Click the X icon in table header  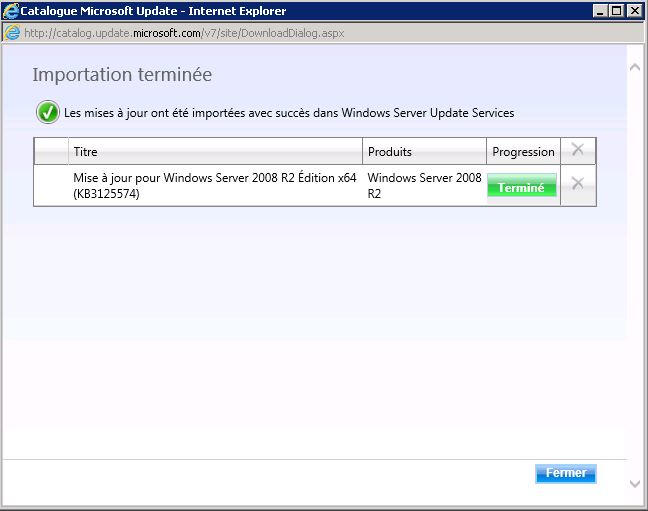(x=577, y=149)
